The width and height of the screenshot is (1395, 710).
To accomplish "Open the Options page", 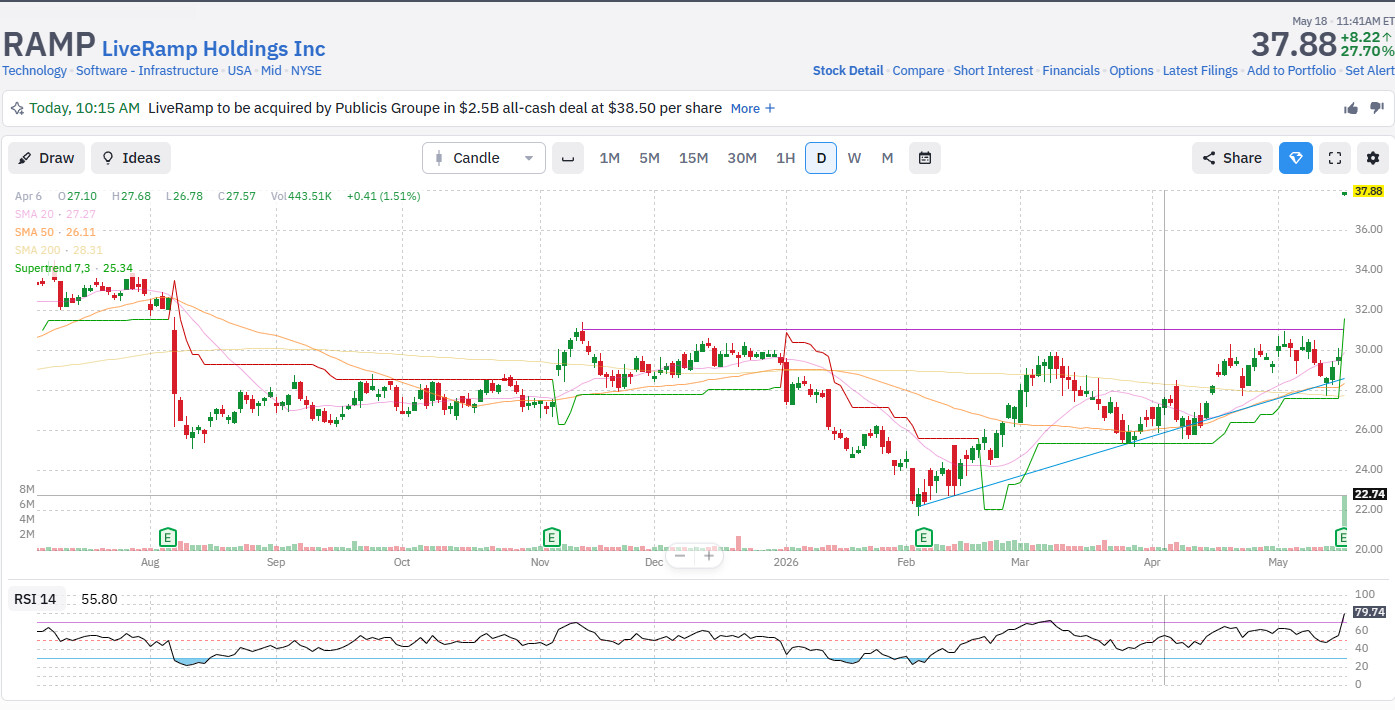I will pyautogui.click(x=1131, y=71).
